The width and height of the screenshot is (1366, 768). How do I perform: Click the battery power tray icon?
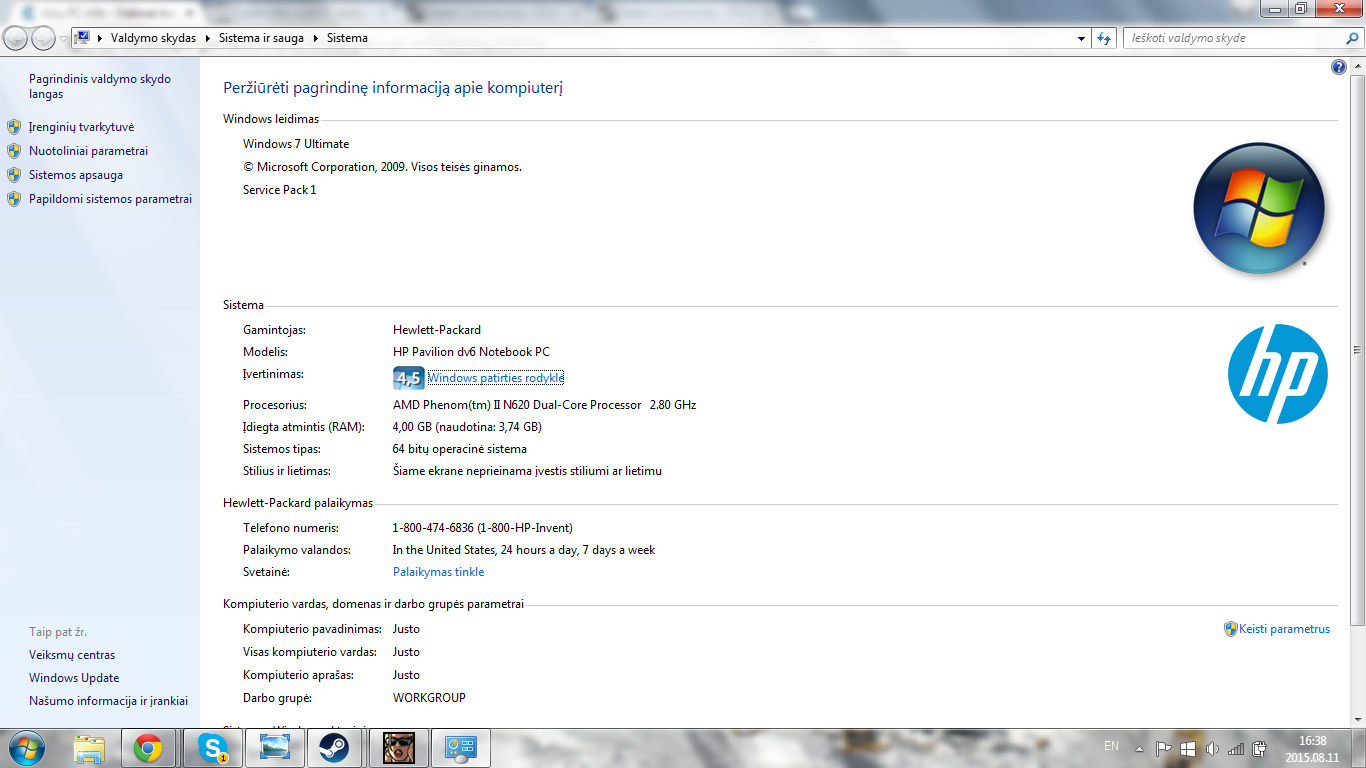pos(1260,748)
